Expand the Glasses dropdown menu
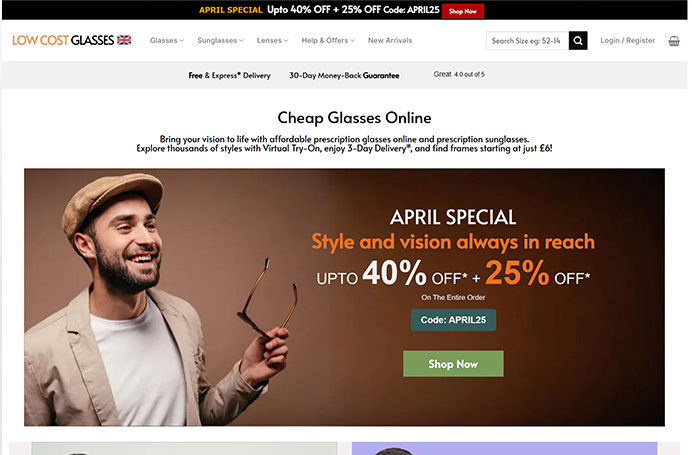 (x=167, y=40)
